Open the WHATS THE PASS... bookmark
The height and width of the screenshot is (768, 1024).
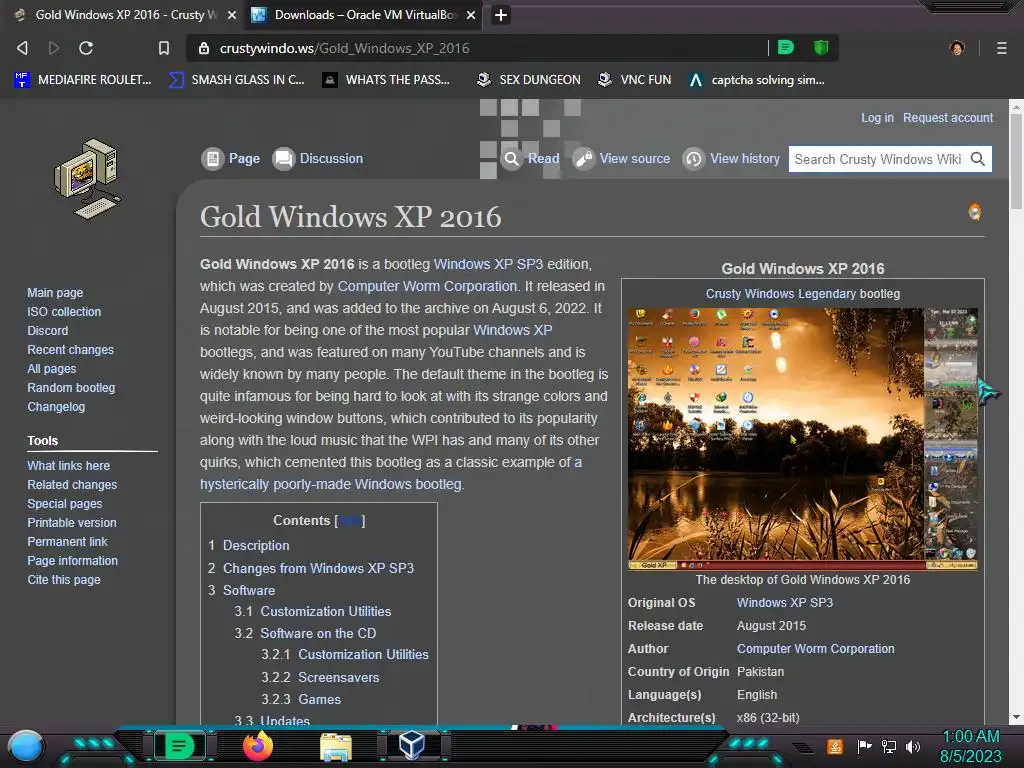tap(387, 80)
